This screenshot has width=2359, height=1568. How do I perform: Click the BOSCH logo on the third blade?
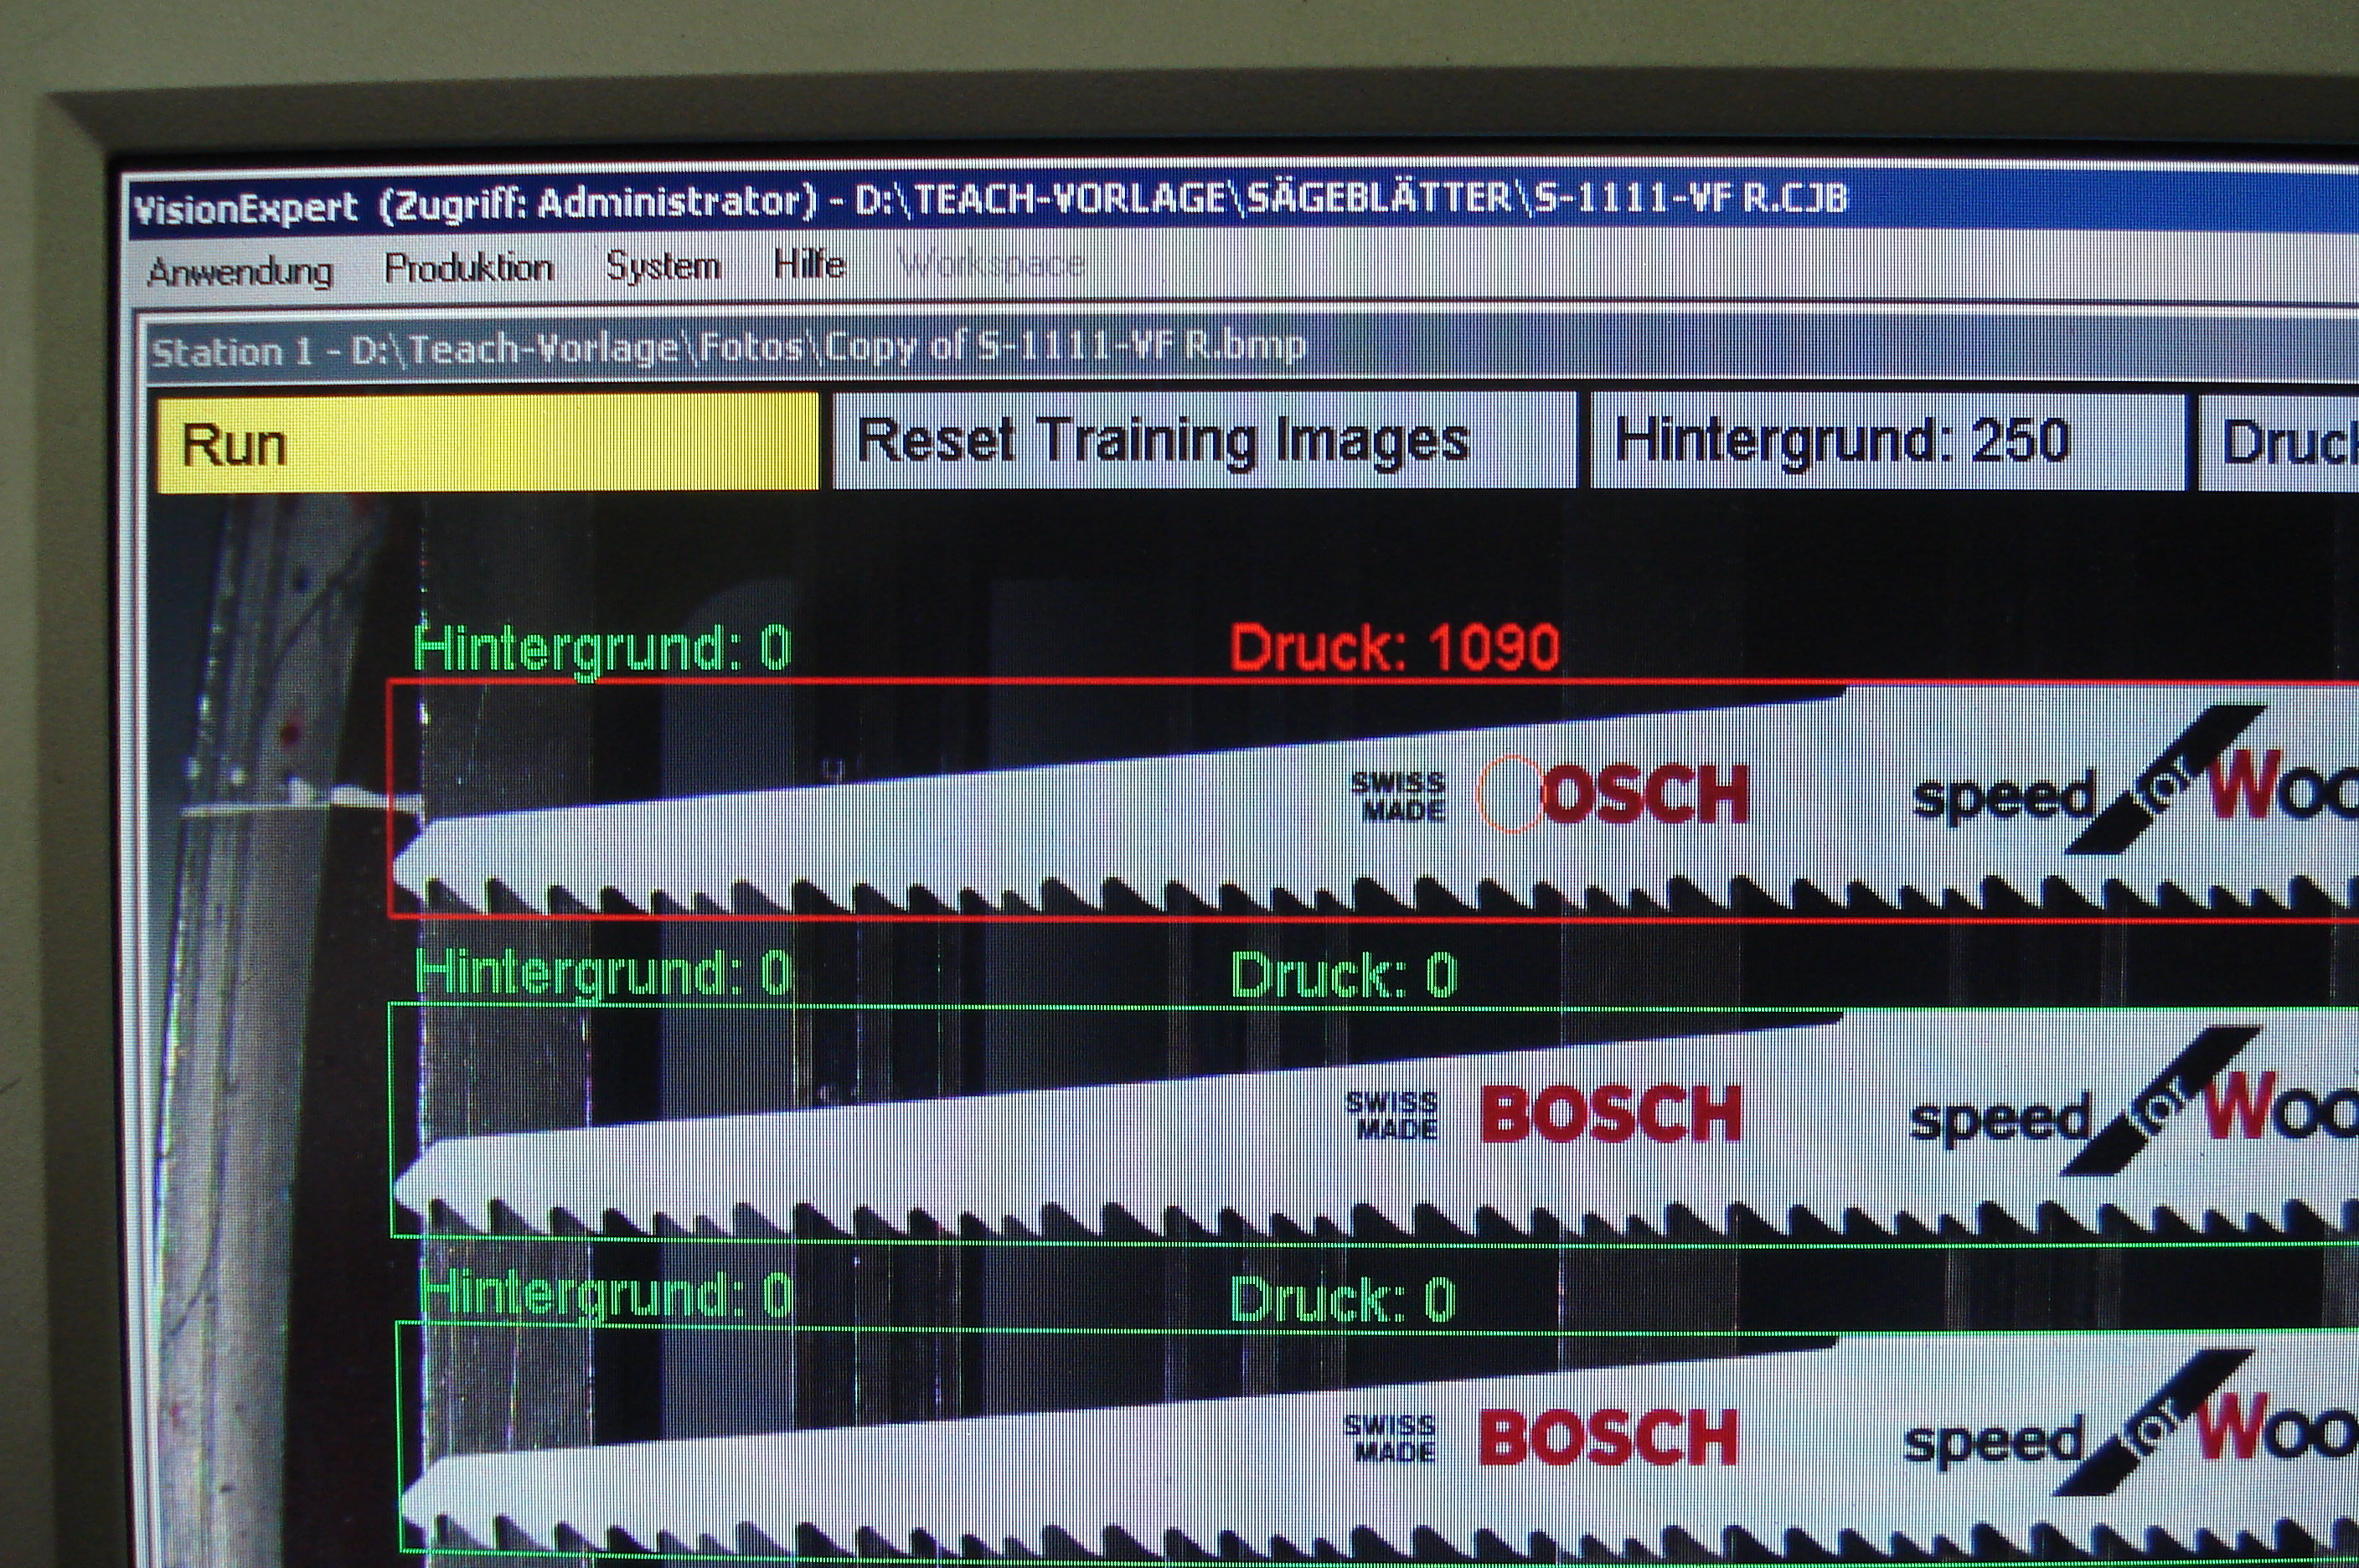click(x=1608, y=1437)
